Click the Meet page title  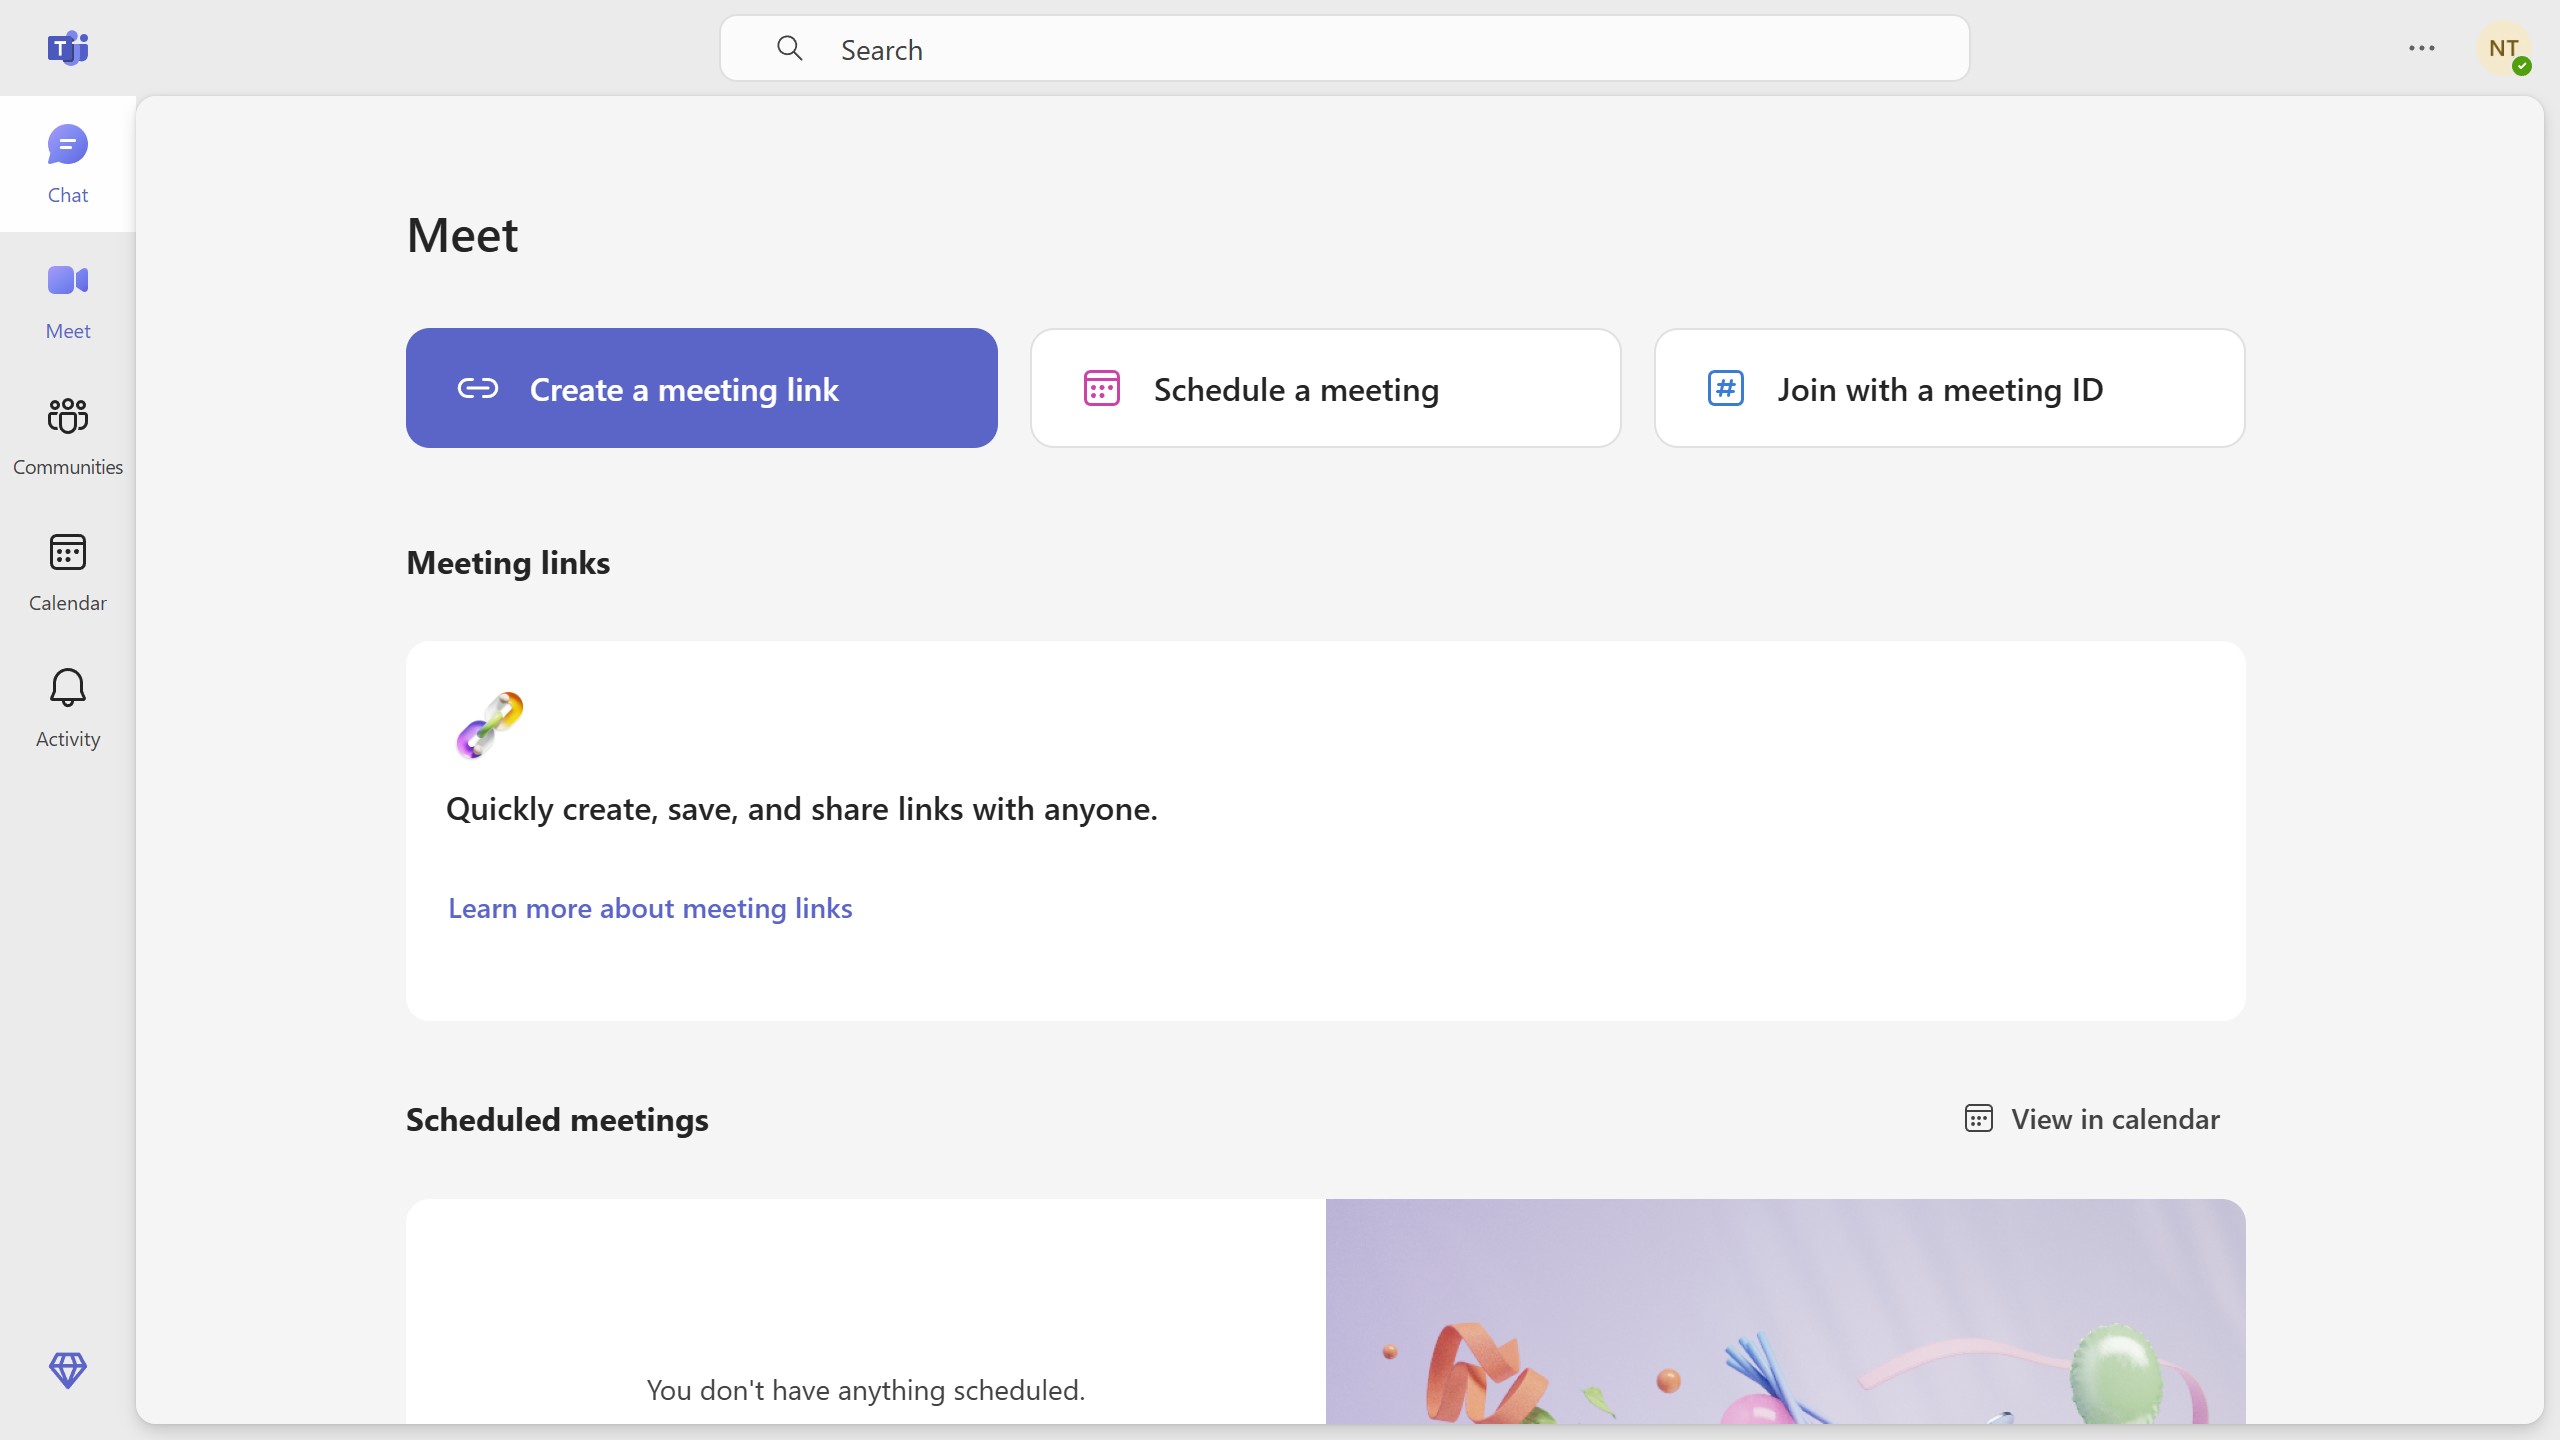(462, 235)
